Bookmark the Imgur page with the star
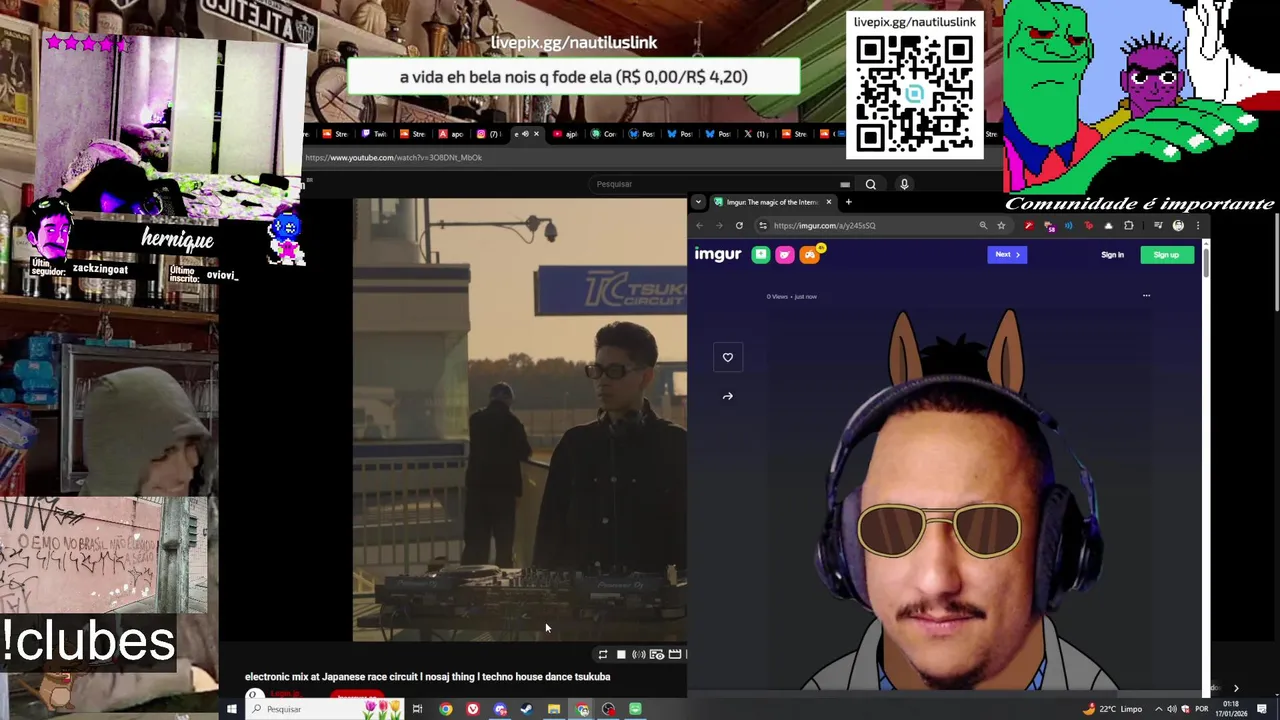The height and width of the screenshot is (720, 1280). (1001, 226)
